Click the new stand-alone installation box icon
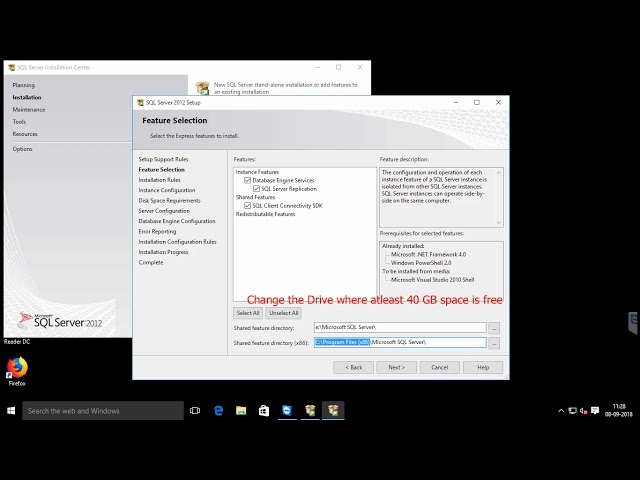 pyautogui.click(x=202, y=88)
